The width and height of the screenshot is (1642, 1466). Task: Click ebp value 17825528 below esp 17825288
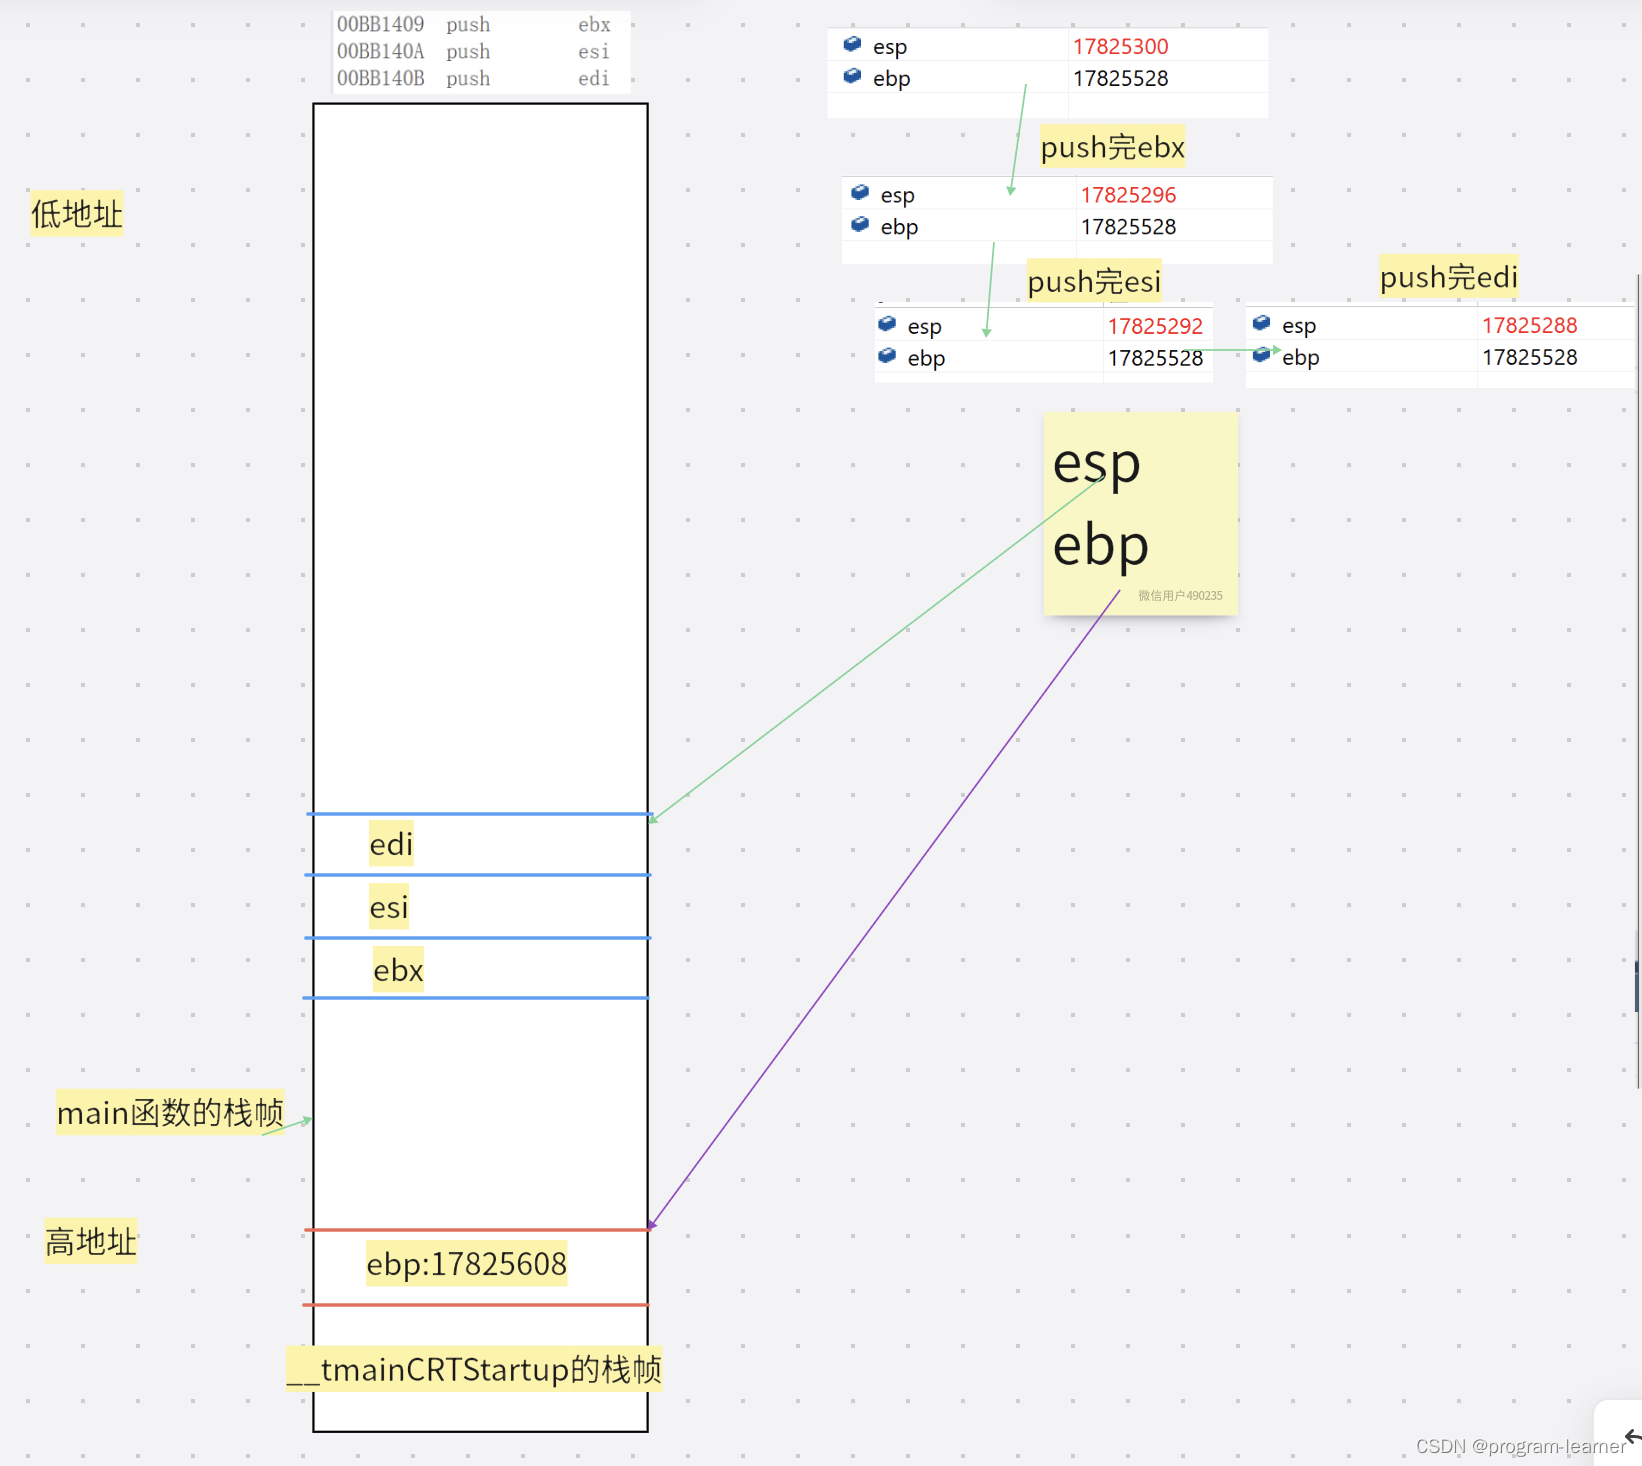(x=1529, y=357)
